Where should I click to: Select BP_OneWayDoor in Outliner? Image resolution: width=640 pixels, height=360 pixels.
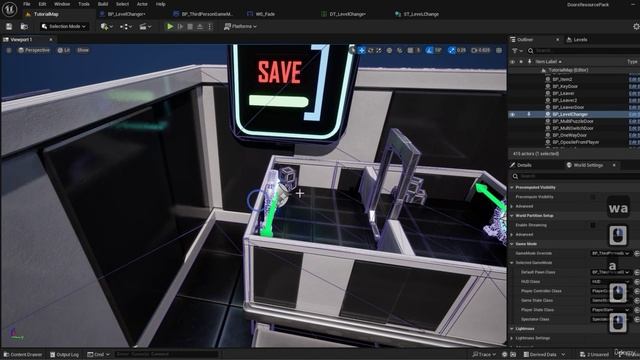tap(570, 135)
